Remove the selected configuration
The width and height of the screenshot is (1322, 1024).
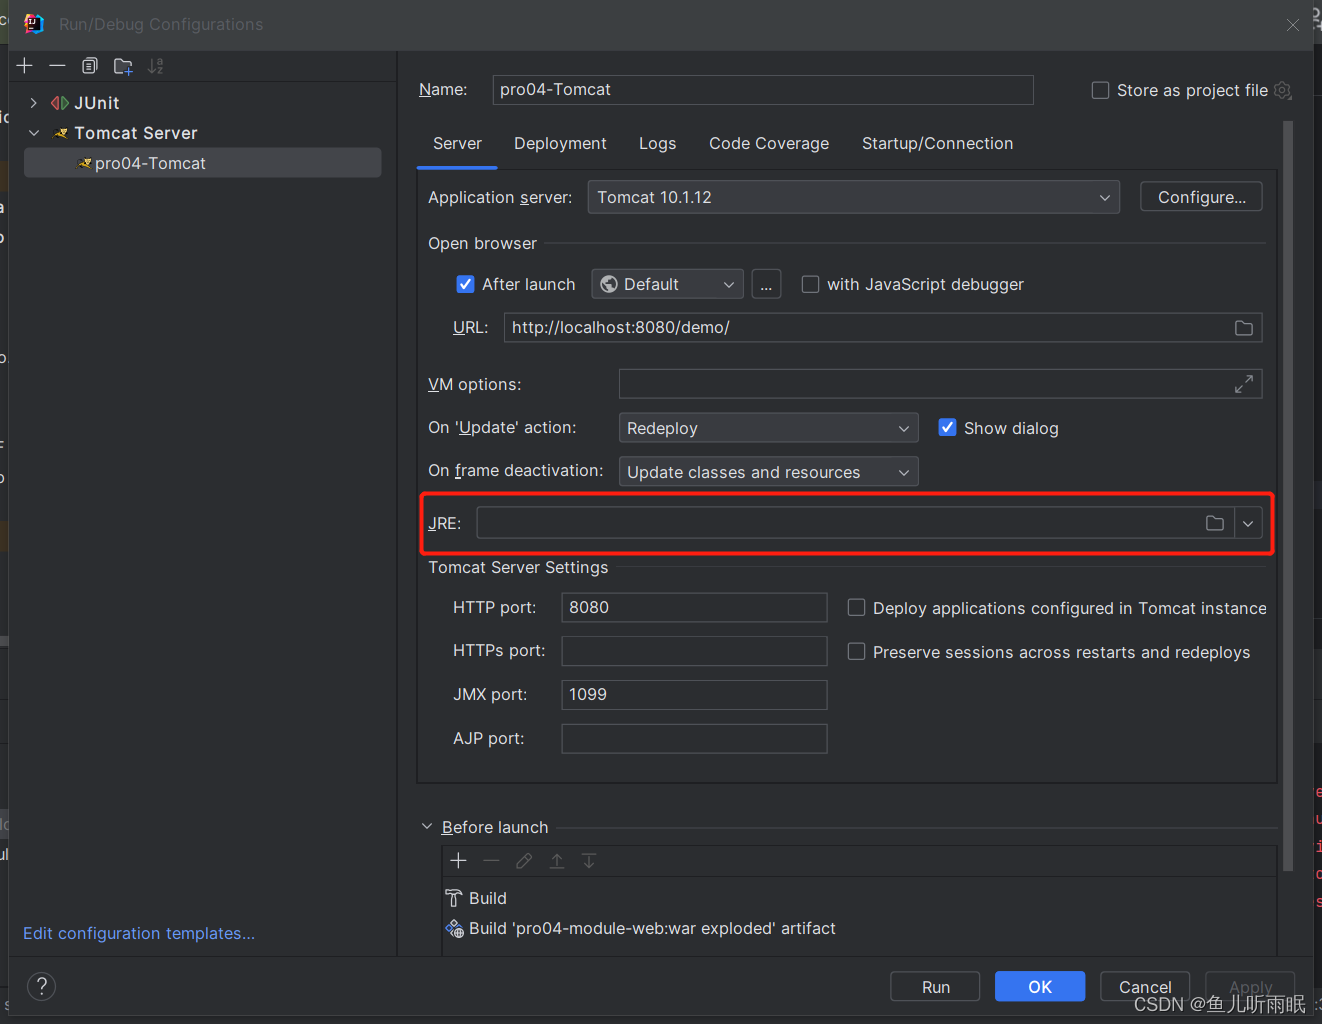pyautogui.click(x=57, y=65)
